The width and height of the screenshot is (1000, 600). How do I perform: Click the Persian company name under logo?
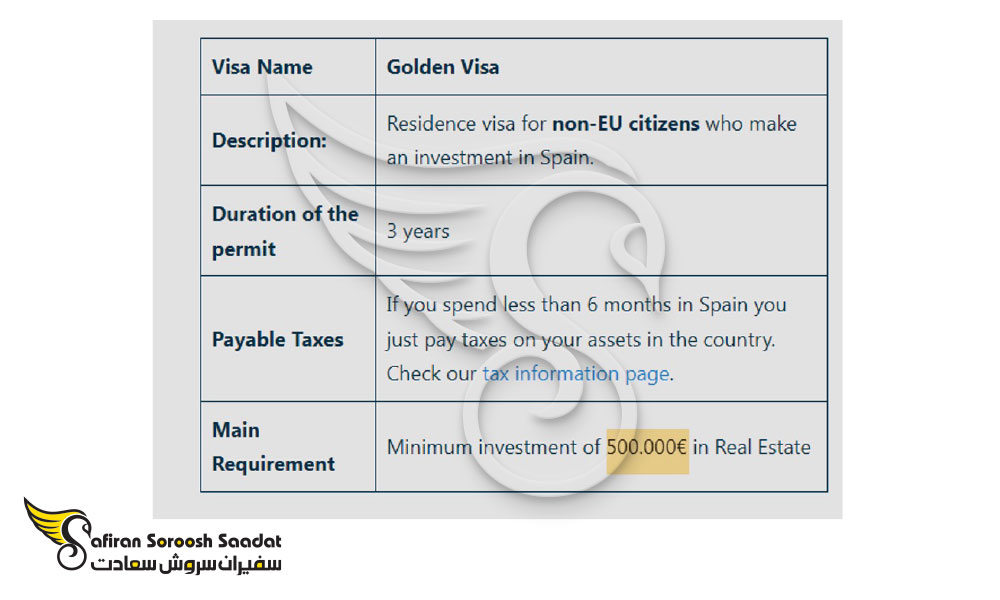tap(186, 564)
